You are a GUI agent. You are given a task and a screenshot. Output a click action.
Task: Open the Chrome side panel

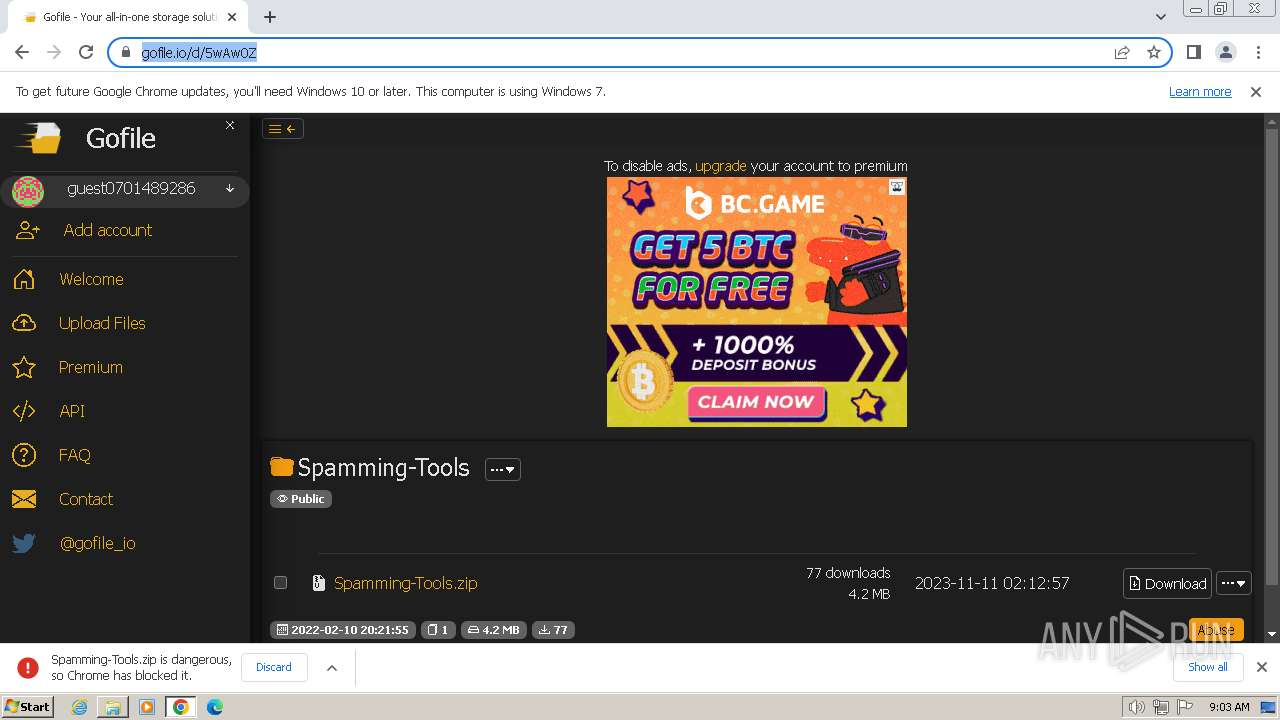point(1194,52)
